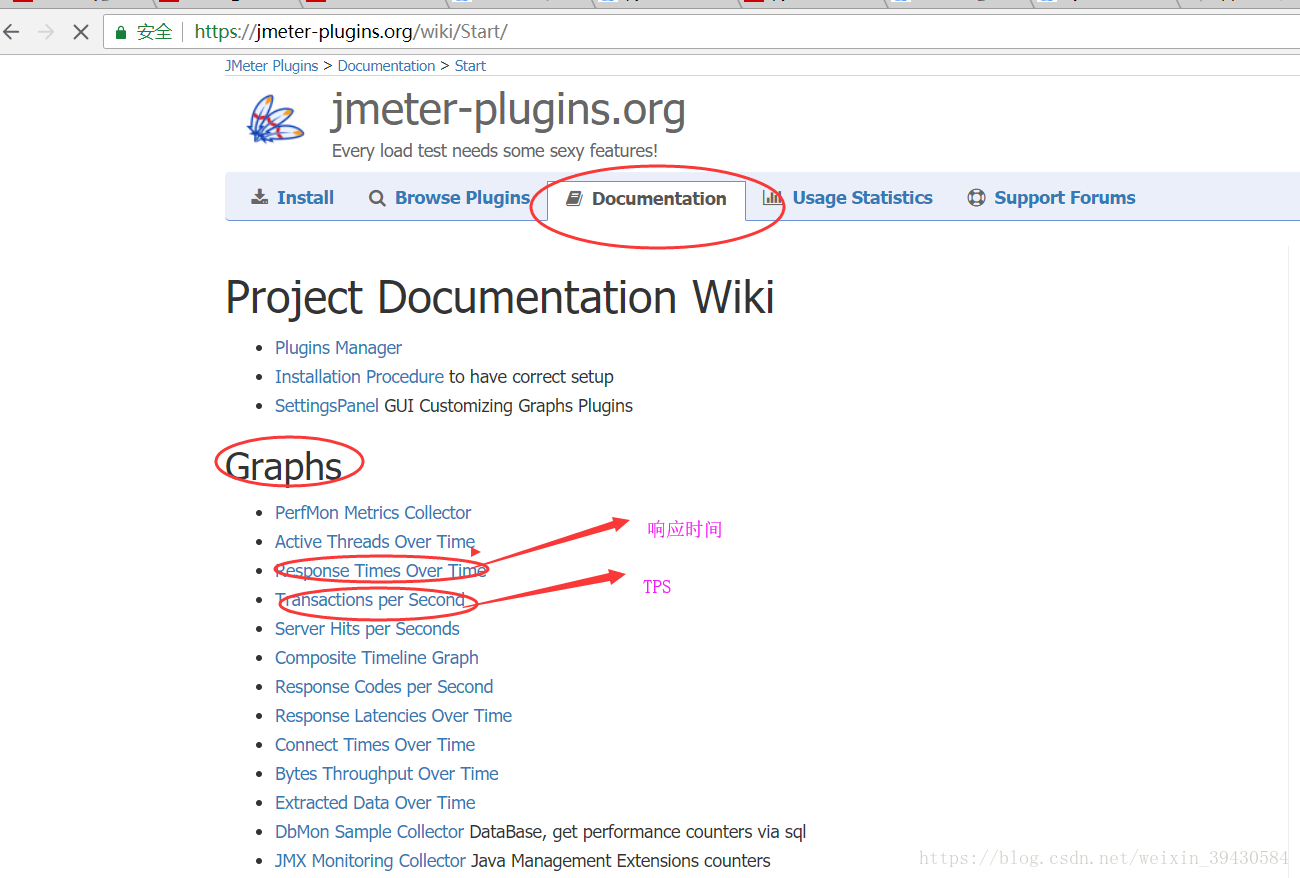Open the Support Forums tab
This screenshot has width=1300, height=878.
[x=1051, y=198]
